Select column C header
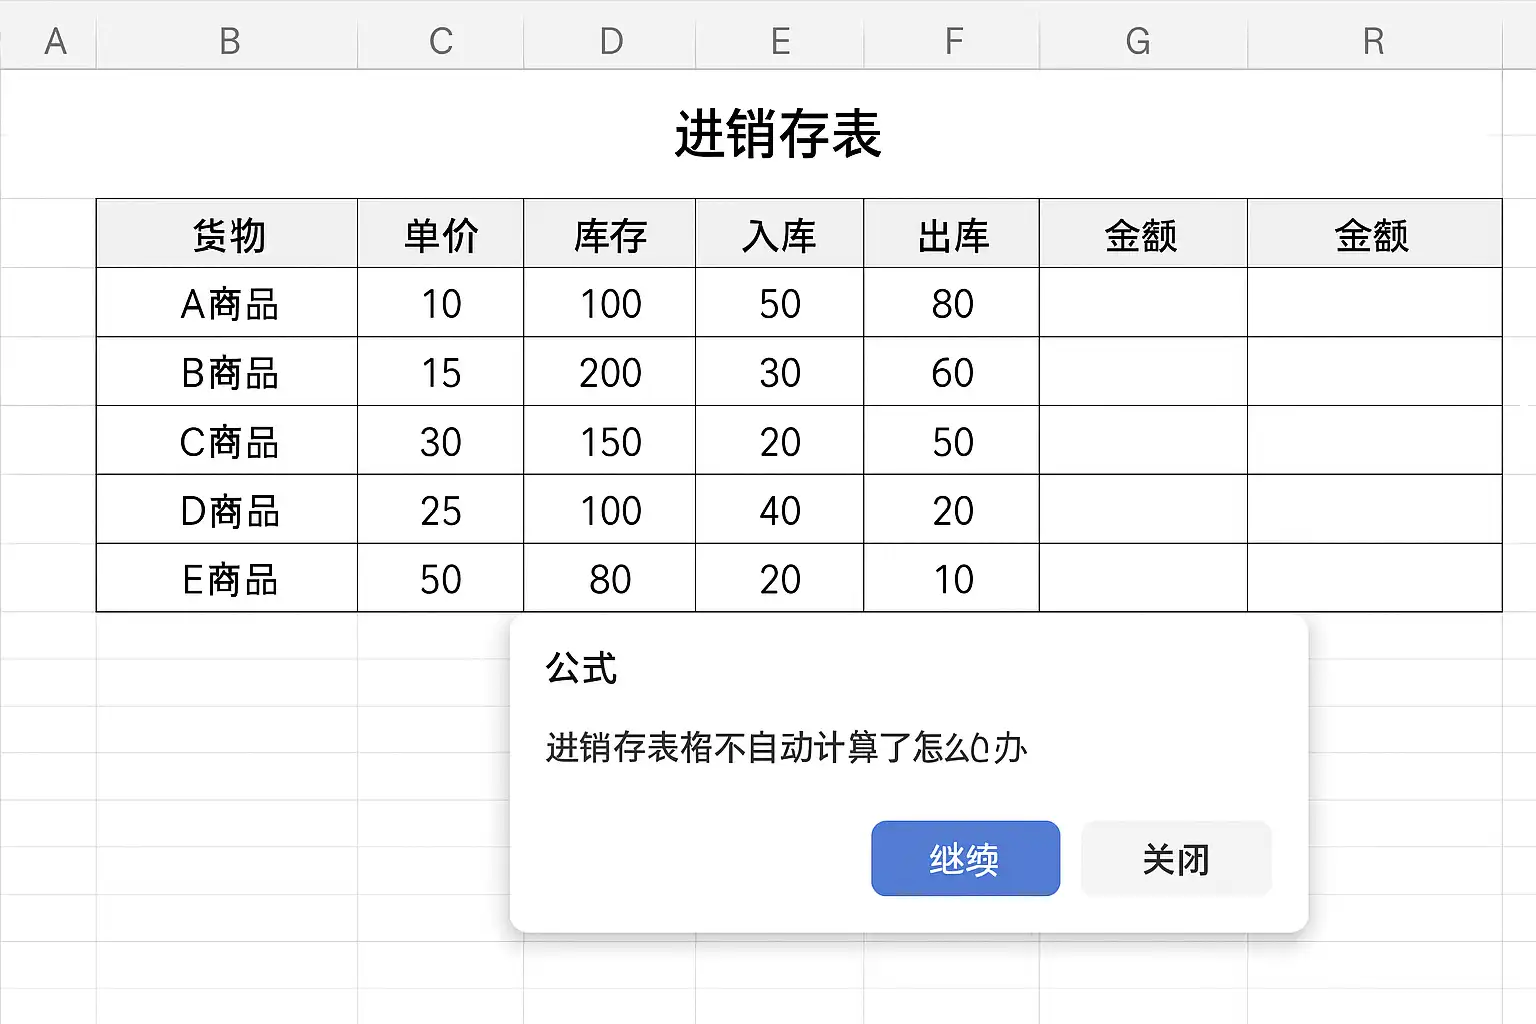 click(x=441, y=41)
